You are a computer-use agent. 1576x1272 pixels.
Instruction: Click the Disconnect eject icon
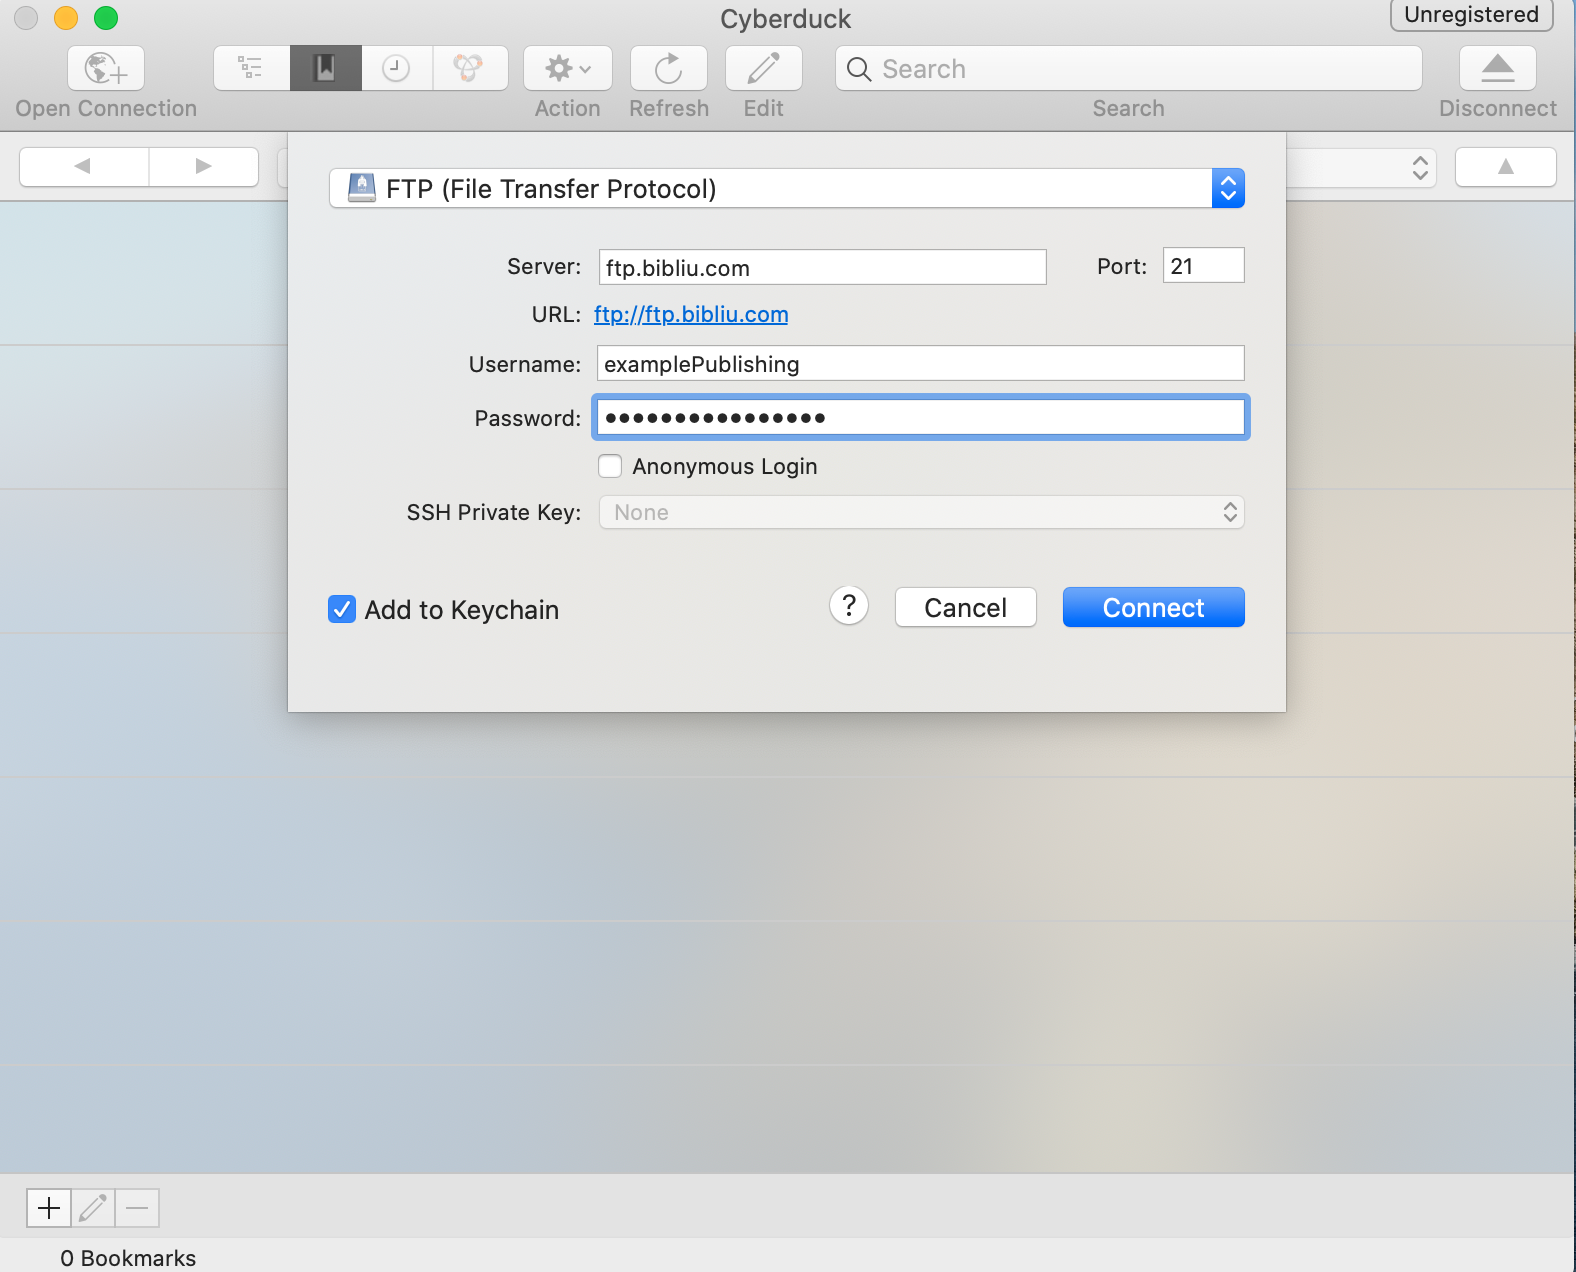point(1497,68)
